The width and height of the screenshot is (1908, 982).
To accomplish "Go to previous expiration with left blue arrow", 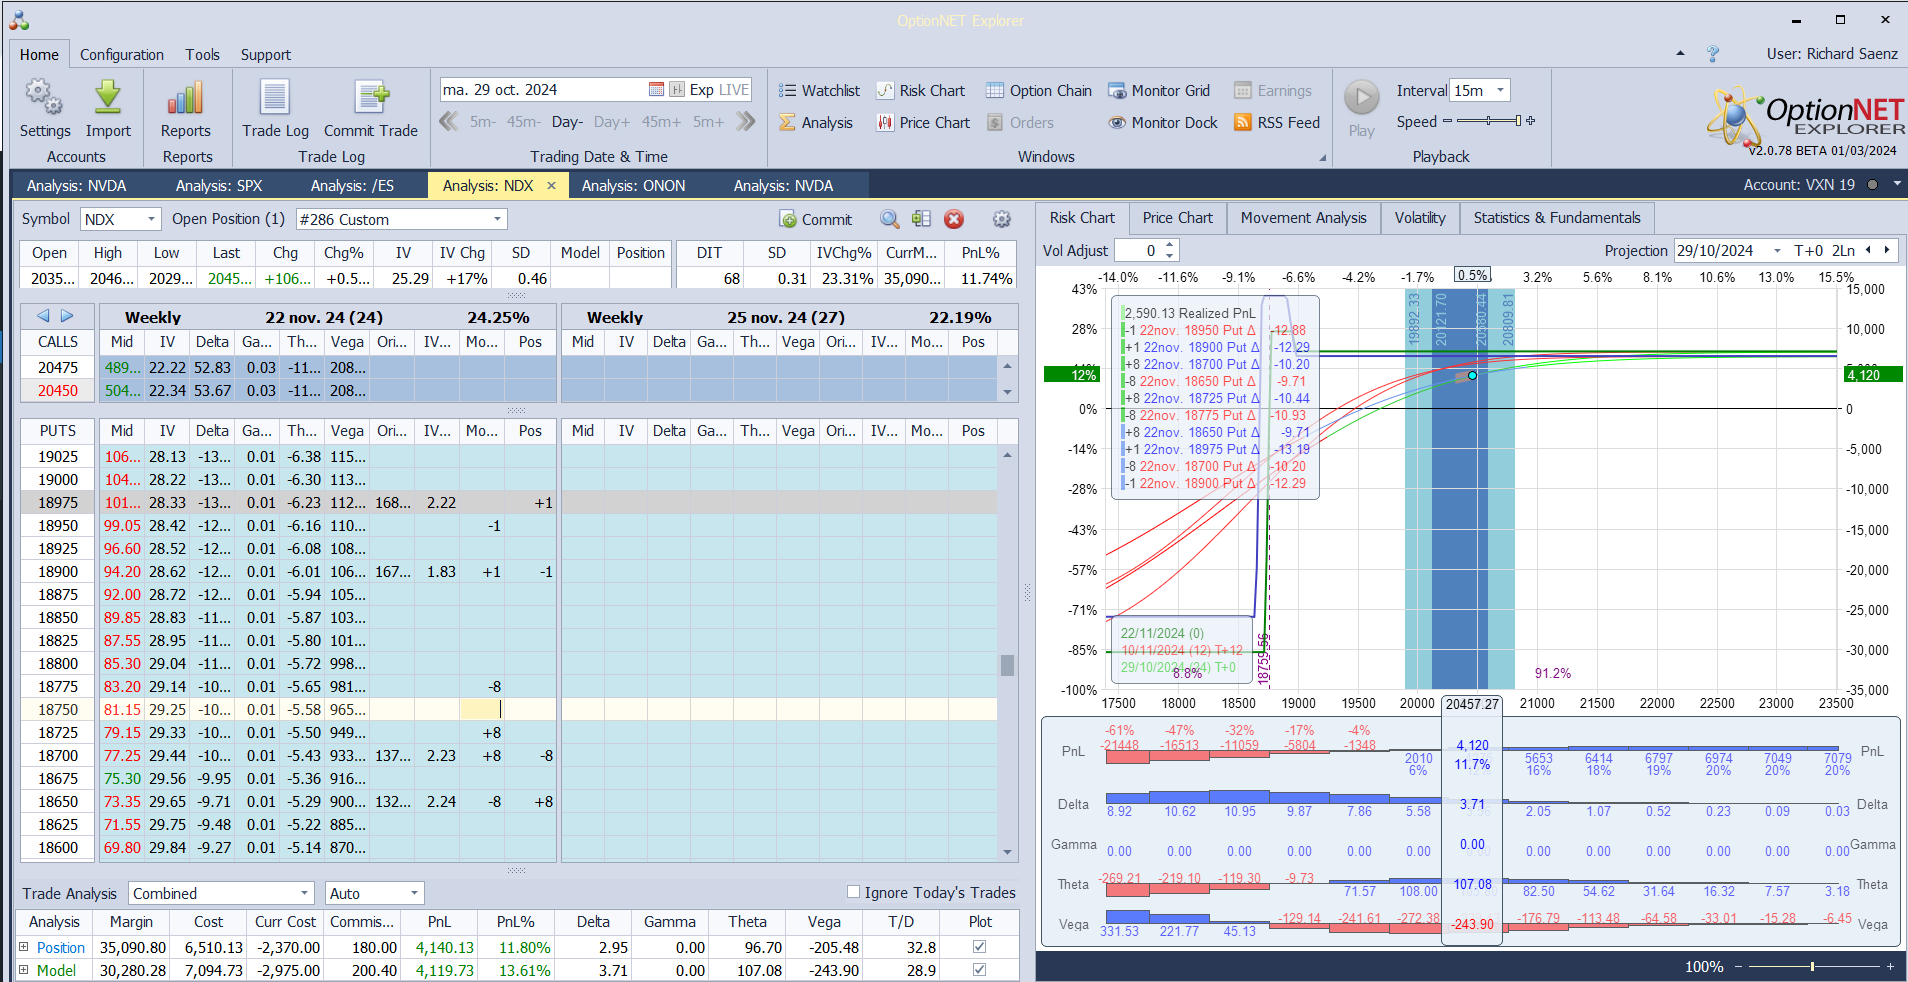I will click(43, 316).
